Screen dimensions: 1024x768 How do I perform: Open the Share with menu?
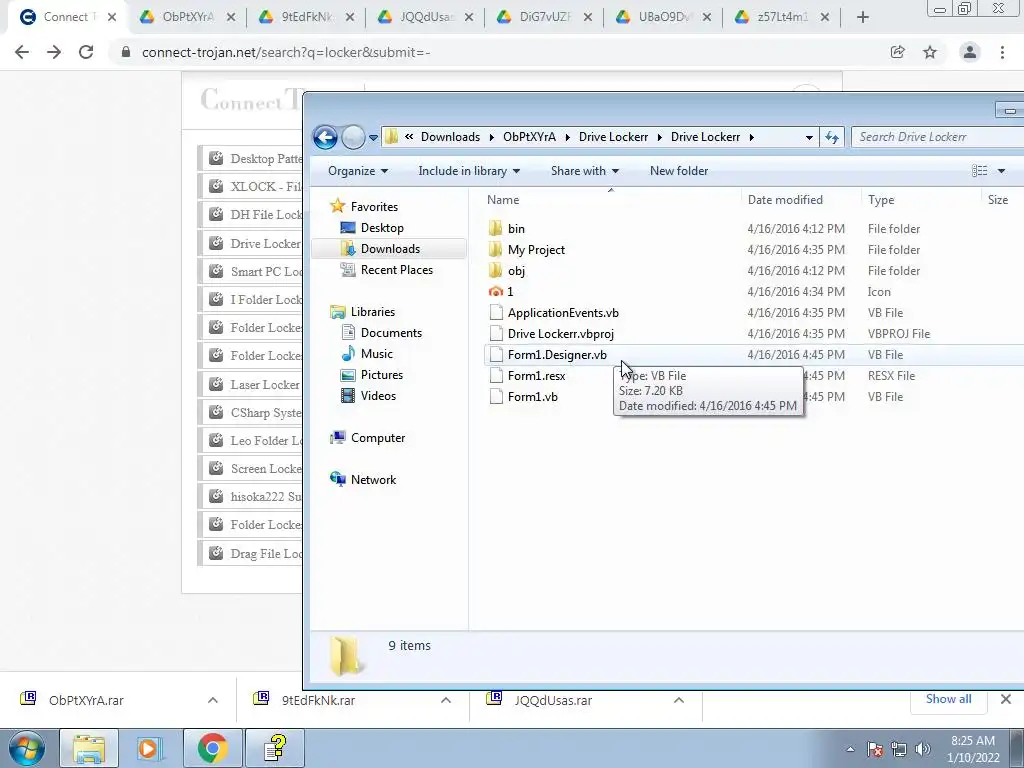pos(584,171)
